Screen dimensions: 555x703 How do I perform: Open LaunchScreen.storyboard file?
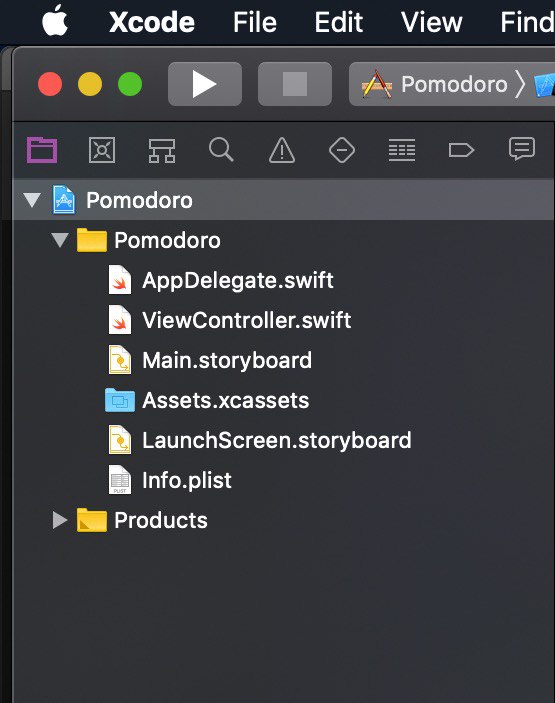[x=277, y=440]
